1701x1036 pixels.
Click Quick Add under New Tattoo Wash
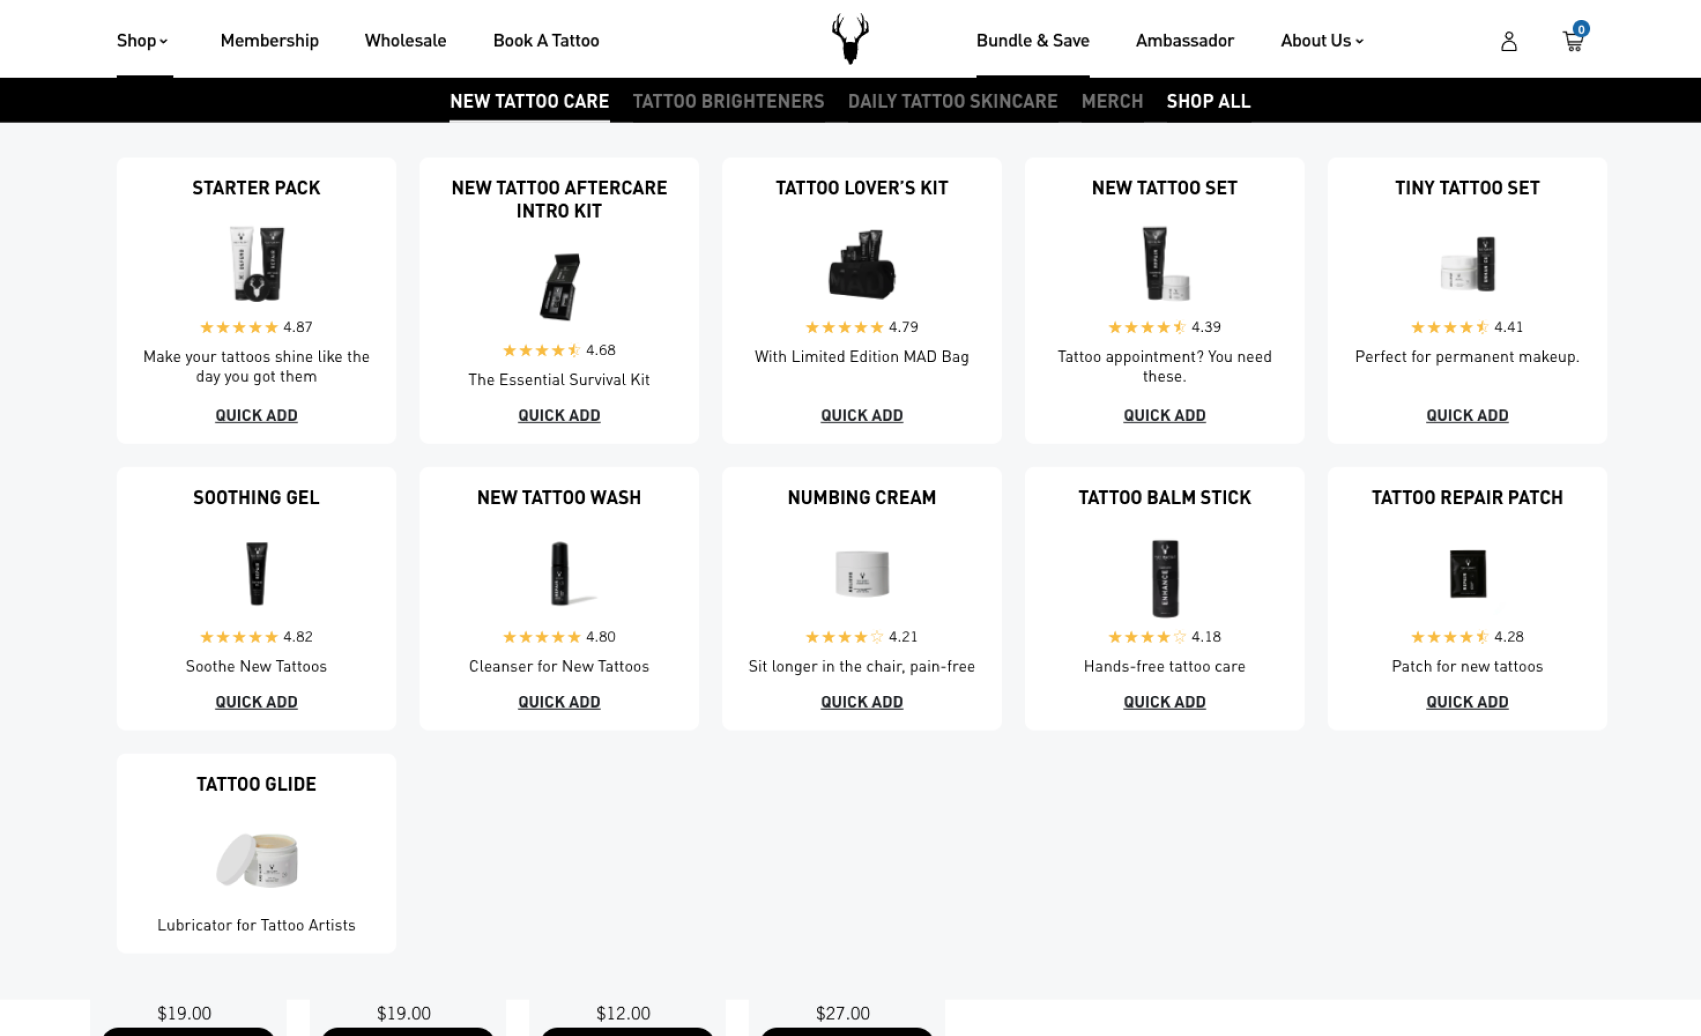point(559,702)
